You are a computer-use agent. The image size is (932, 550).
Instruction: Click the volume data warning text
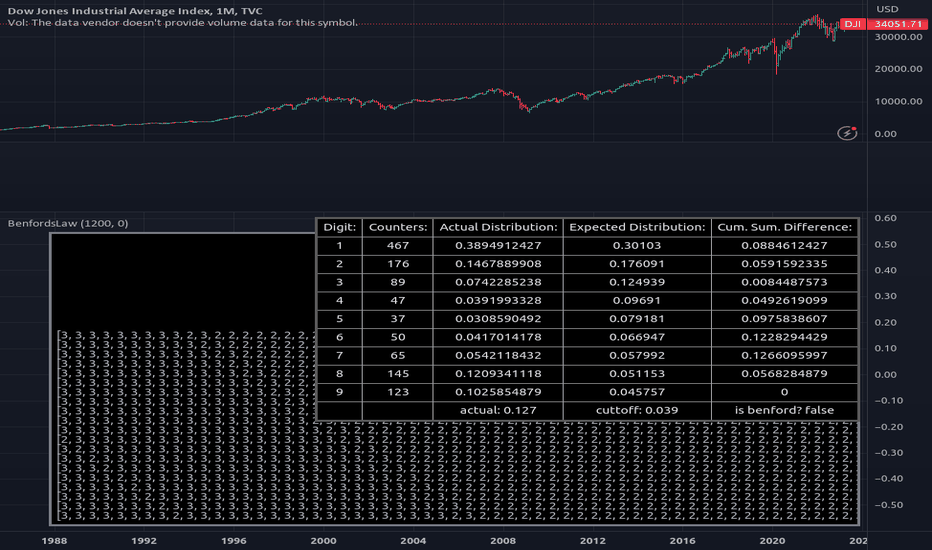[183, 23]
